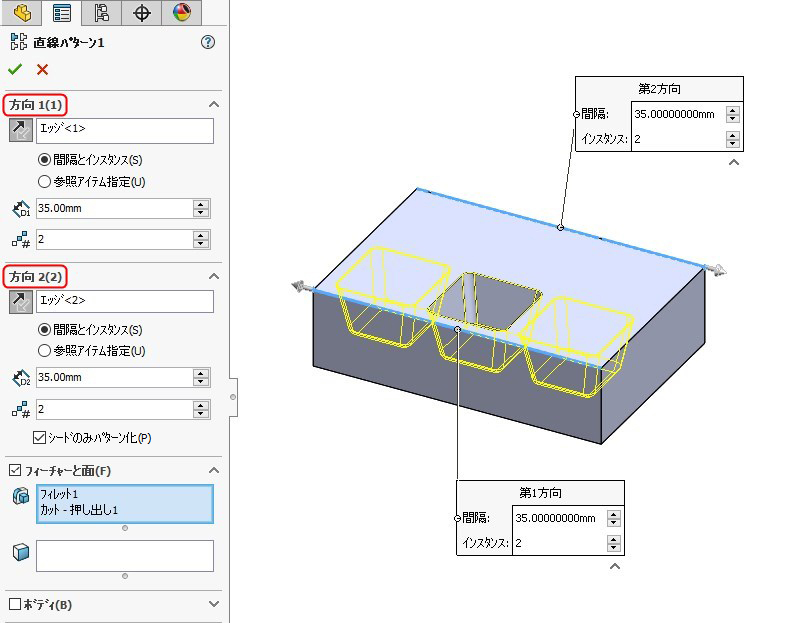Viewport: 800px width, 623px height.
Task: Click the faces to pattern icon
Action: (x=20, y=553)
